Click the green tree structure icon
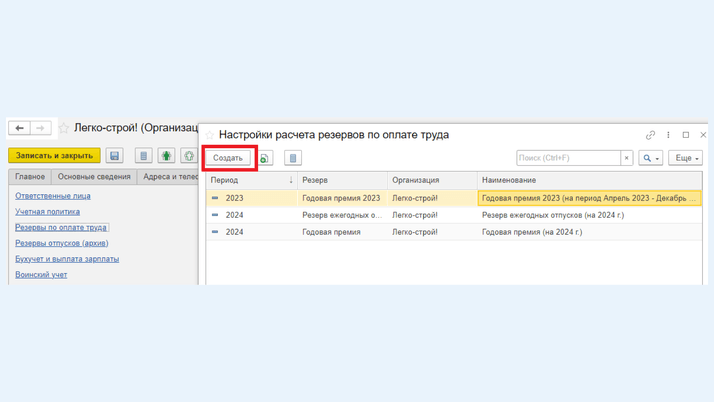 click(166, 156)
